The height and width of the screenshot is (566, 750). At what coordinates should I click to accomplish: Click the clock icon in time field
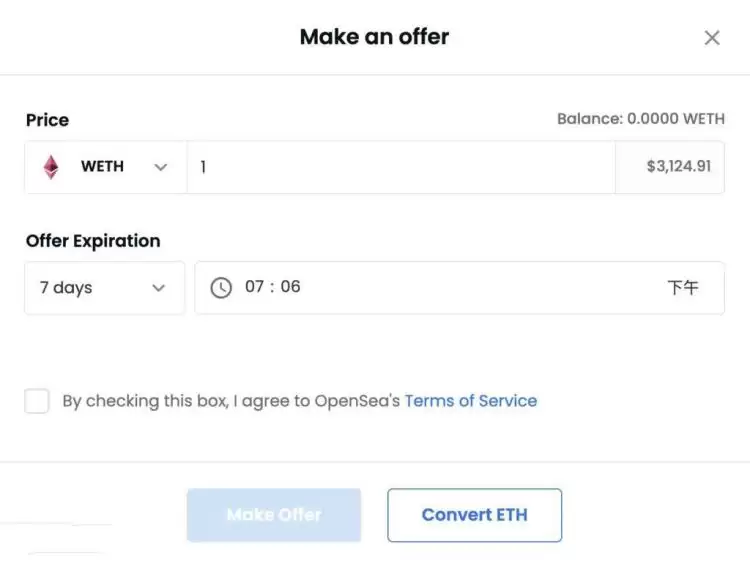(221, 288)
